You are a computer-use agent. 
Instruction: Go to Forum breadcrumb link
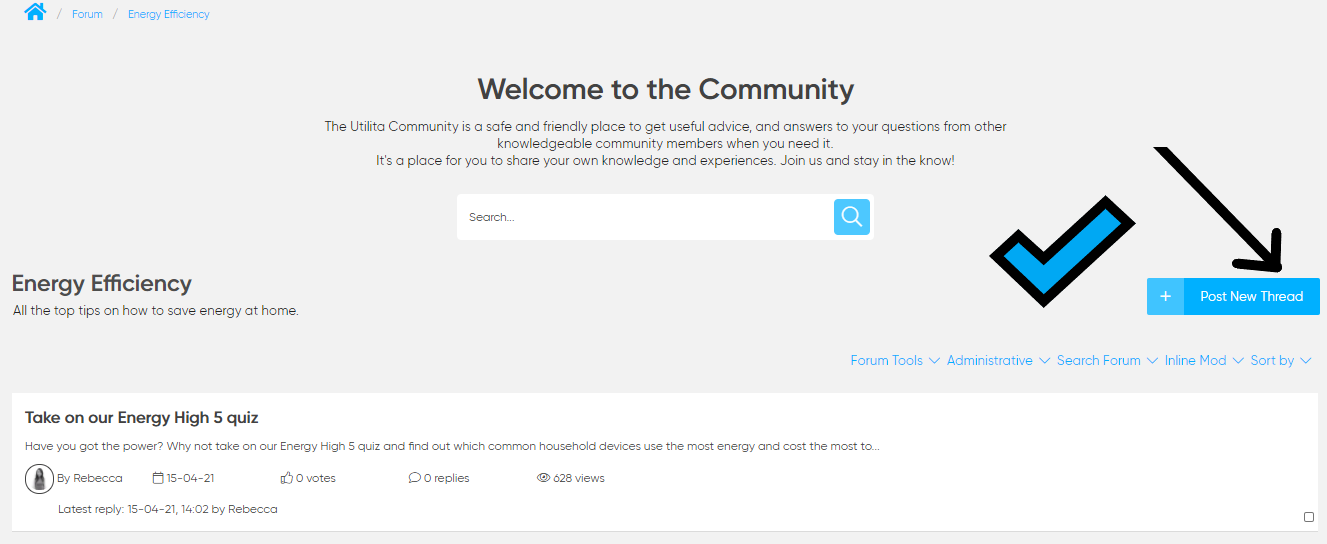tap(87, 15)
